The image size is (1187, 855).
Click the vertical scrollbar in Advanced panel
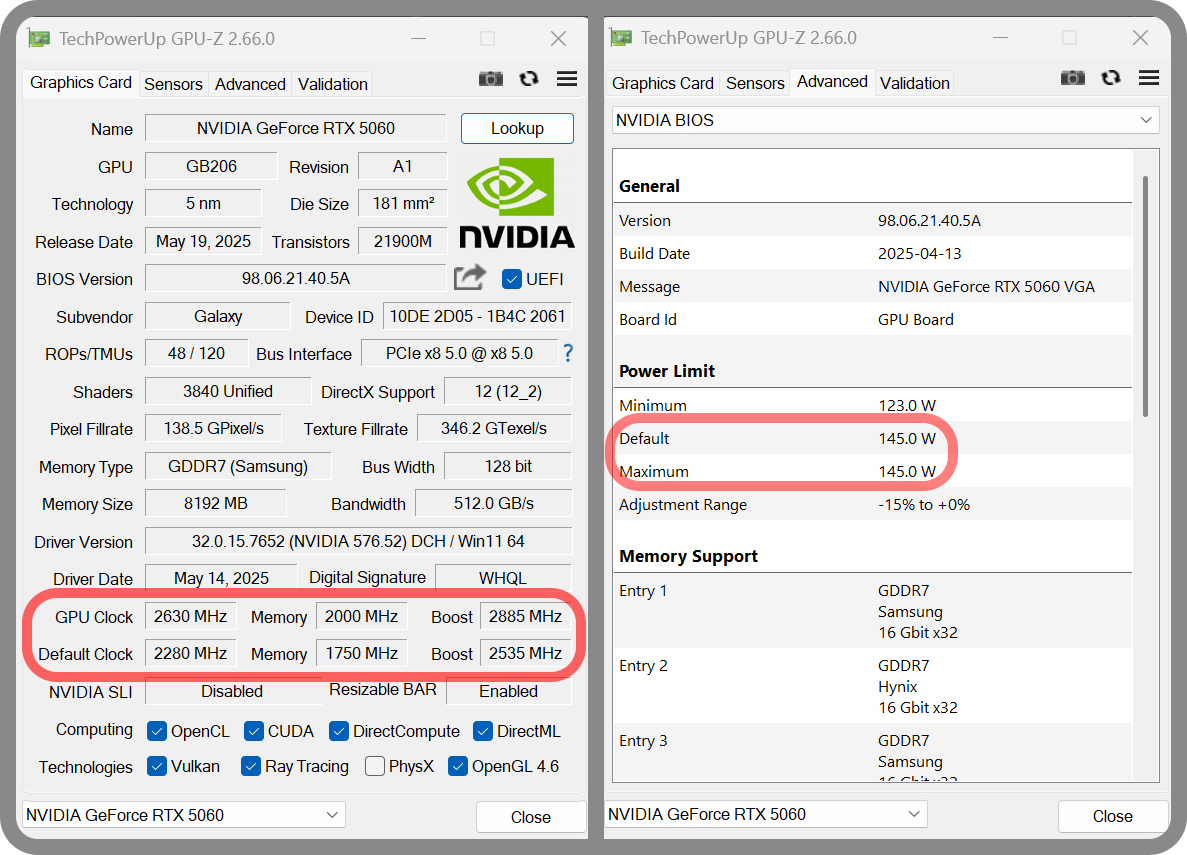[1145, 296]
